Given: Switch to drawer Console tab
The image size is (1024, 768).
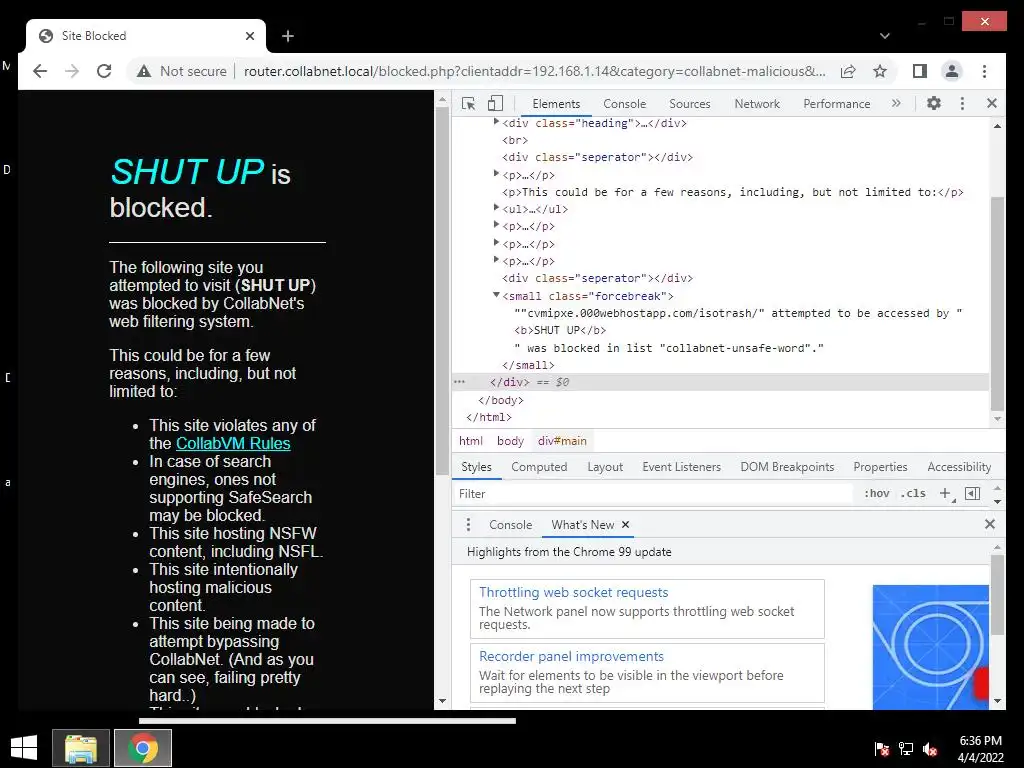Looking at the screenshot, I should pyautogui.click(x=510, y=525).
